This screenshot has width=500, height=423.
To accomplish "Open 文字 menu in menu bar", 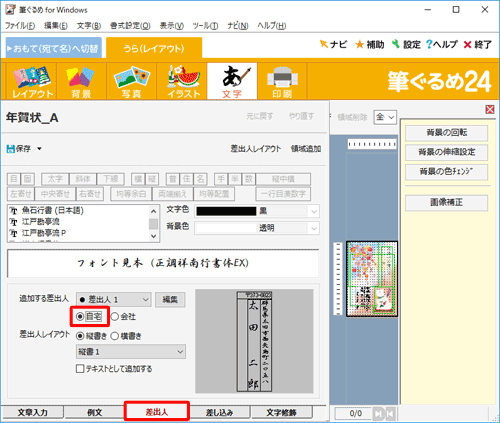I will tap(89, 26).
